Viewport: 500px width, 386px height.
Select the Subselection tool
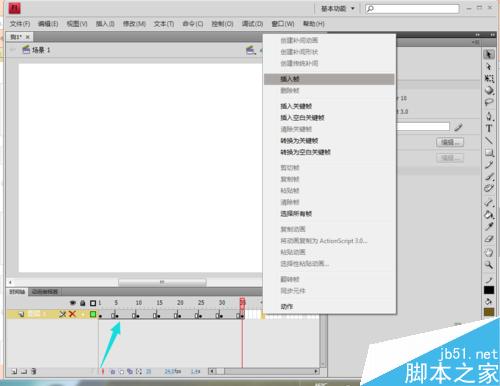pyautogui.click(x=489, y=67)
